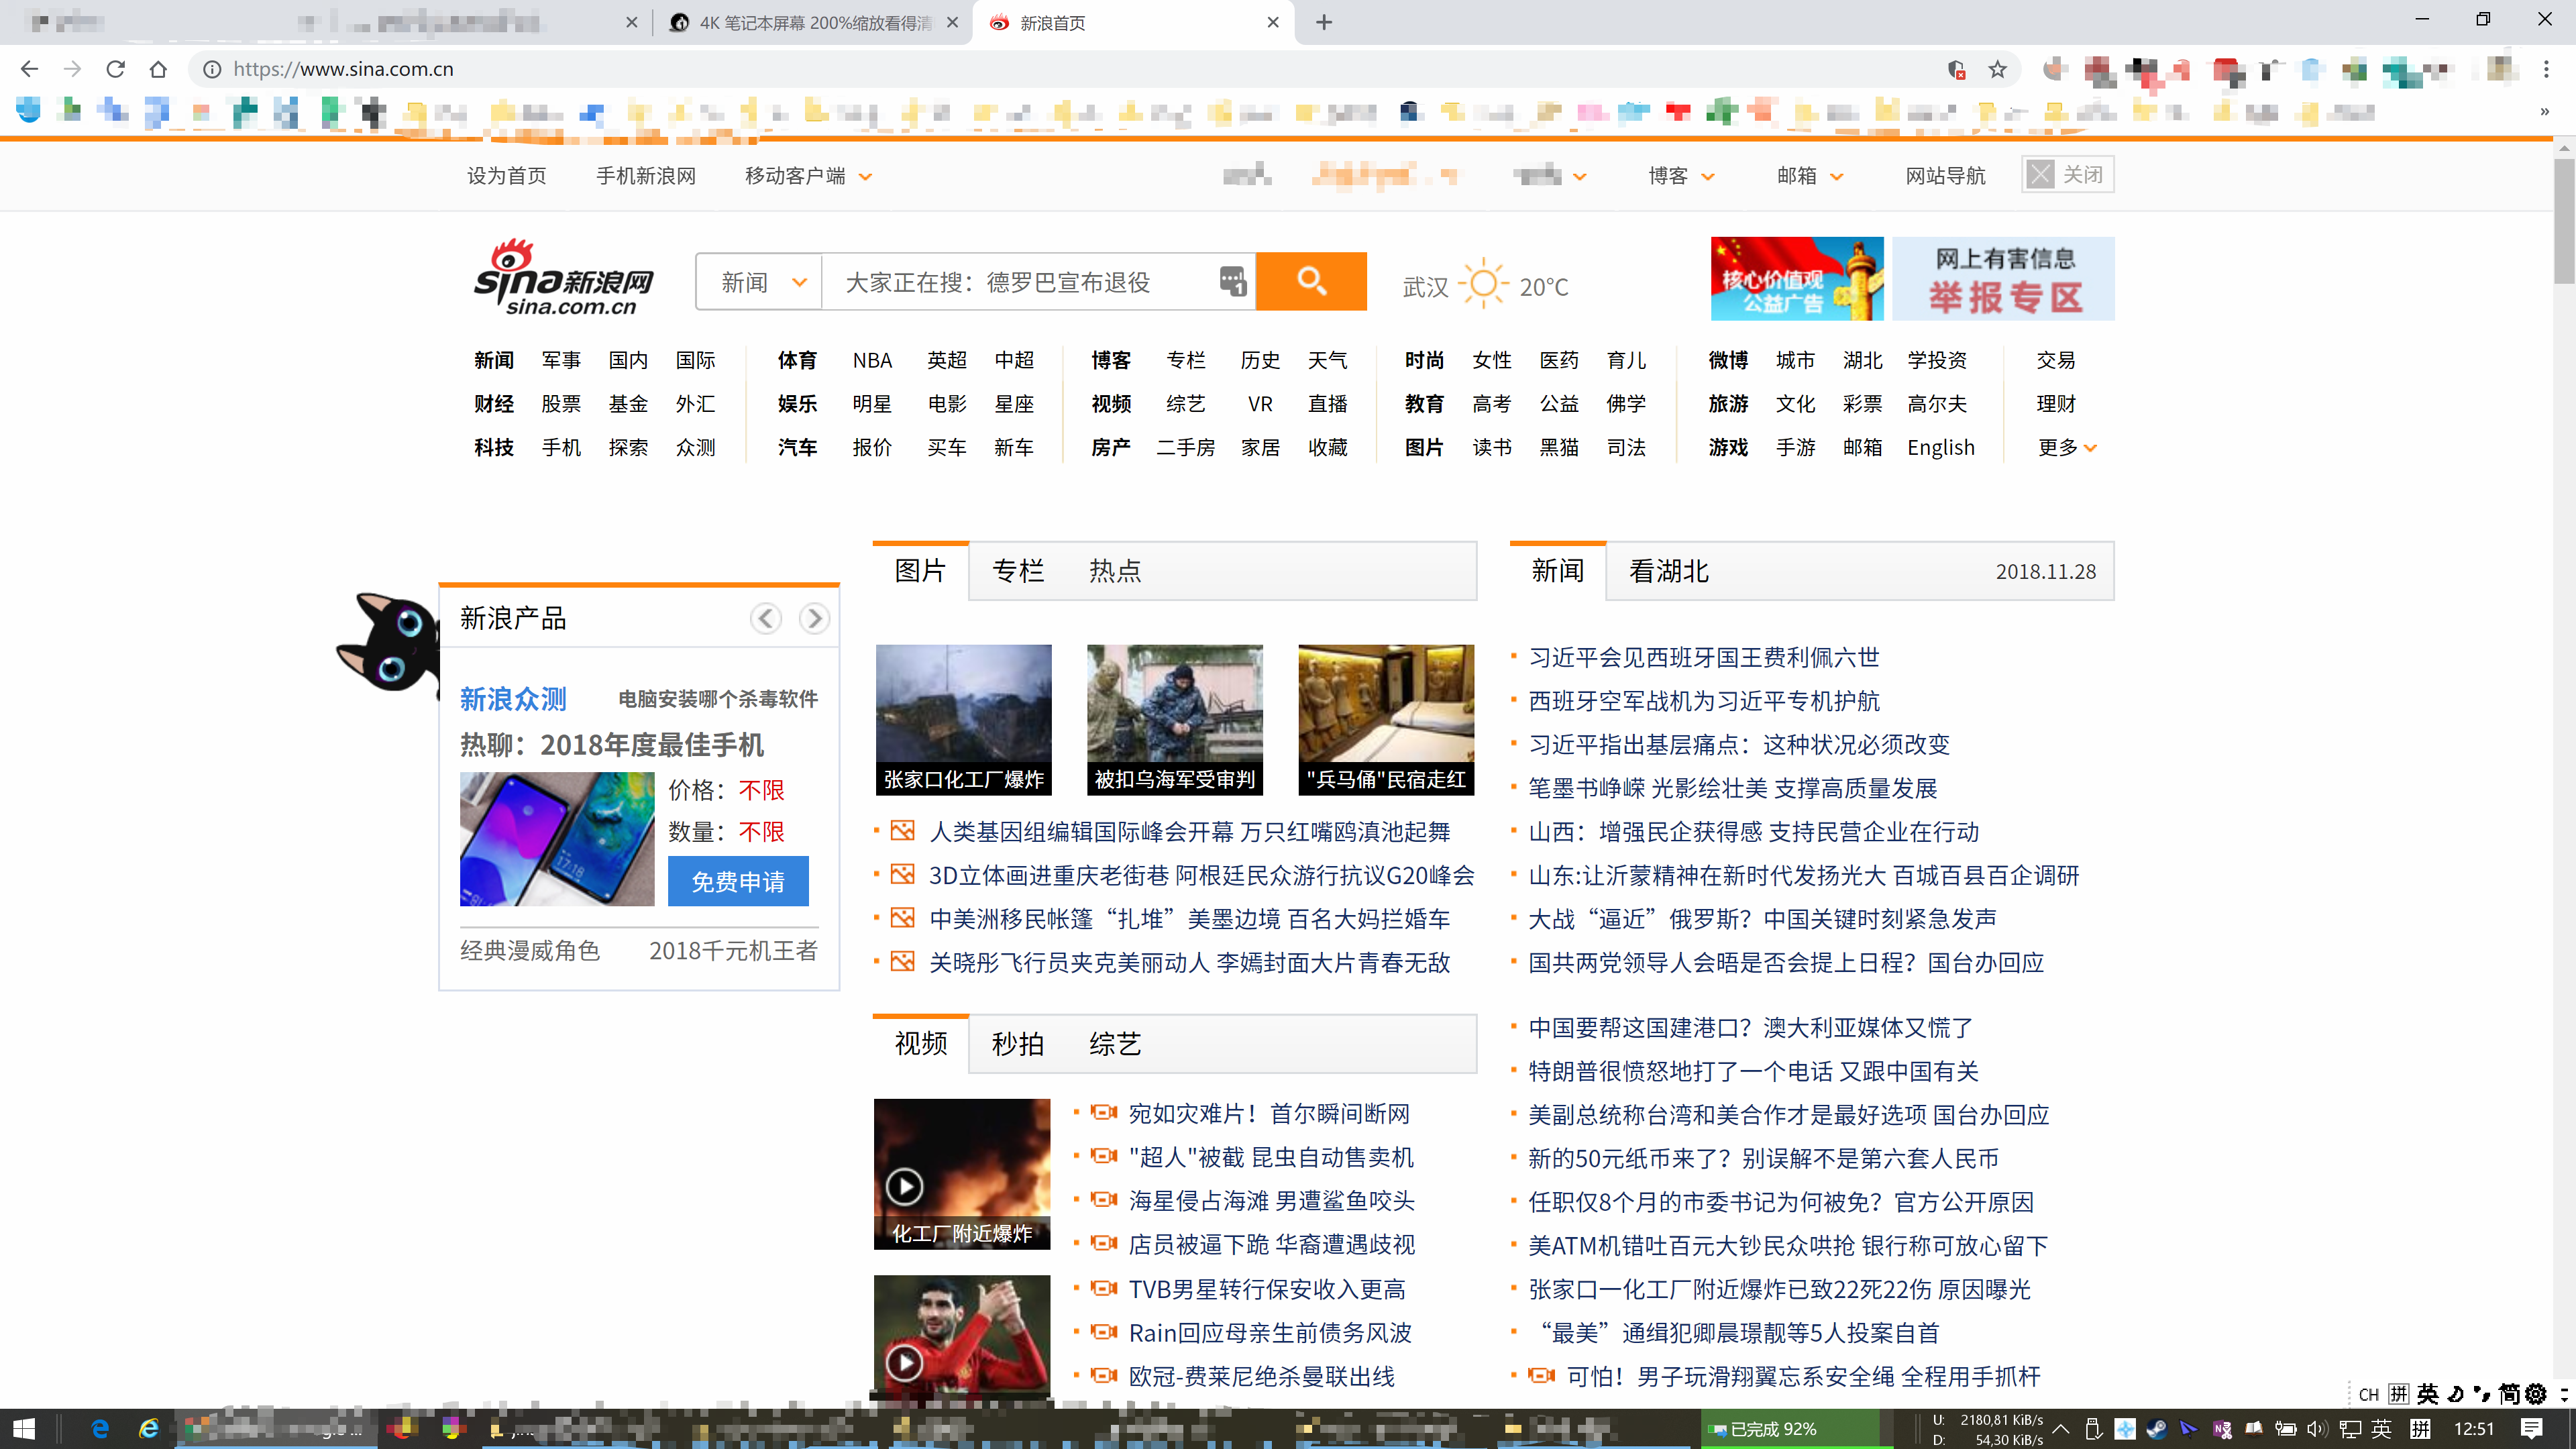This screenshot has width=2576, height=1449.
Task: Click 设为首页 link
Action: 507,176
